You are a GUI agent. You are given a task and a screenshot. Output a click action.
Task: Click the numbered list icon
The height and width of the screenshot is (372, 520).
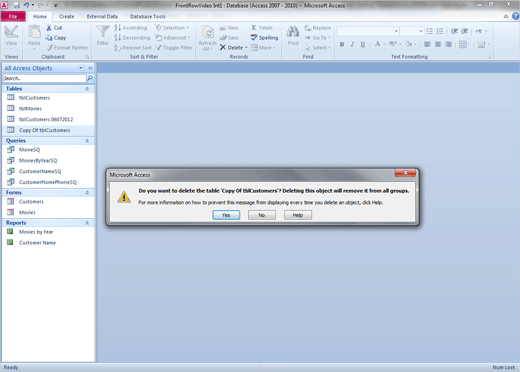pos(440,31)
